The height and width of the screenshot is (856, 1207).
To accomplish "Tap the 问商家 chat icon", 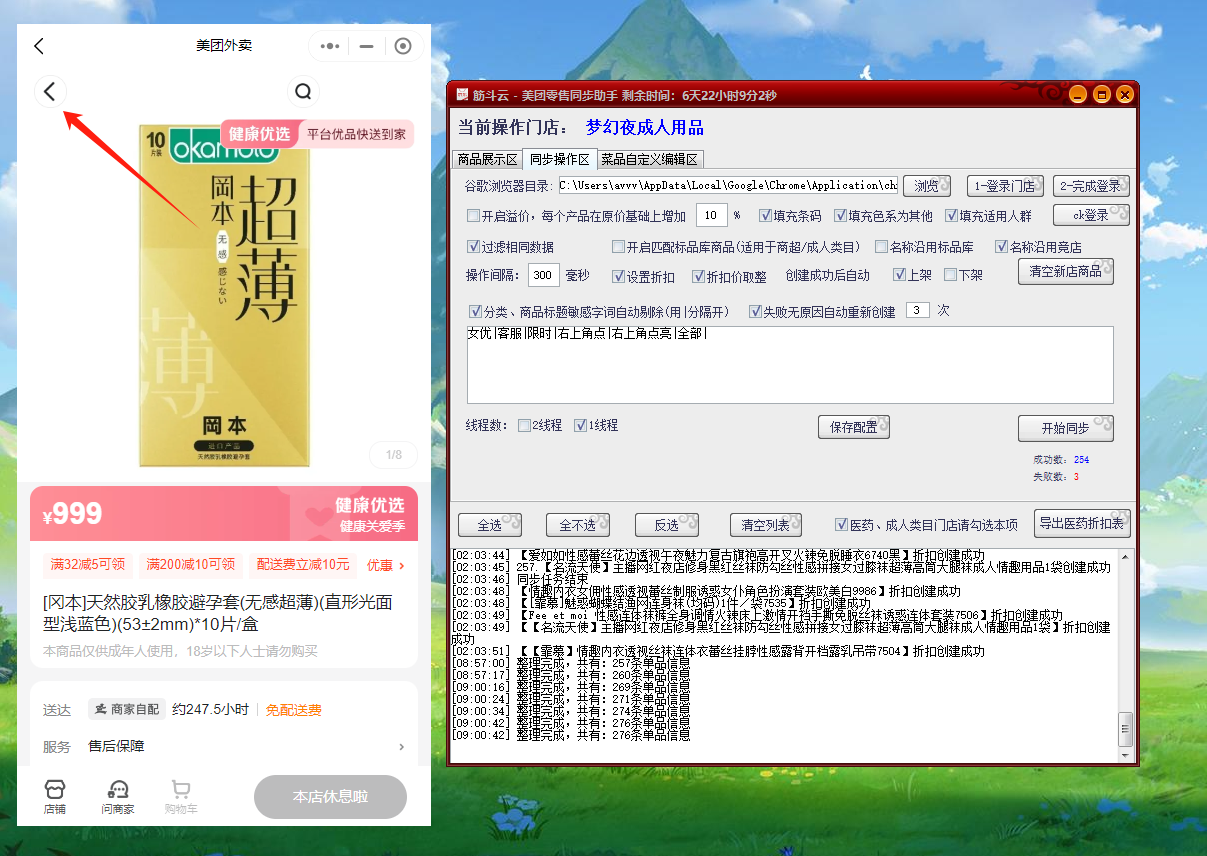I will pyautogui.click(x=117, y=797).
